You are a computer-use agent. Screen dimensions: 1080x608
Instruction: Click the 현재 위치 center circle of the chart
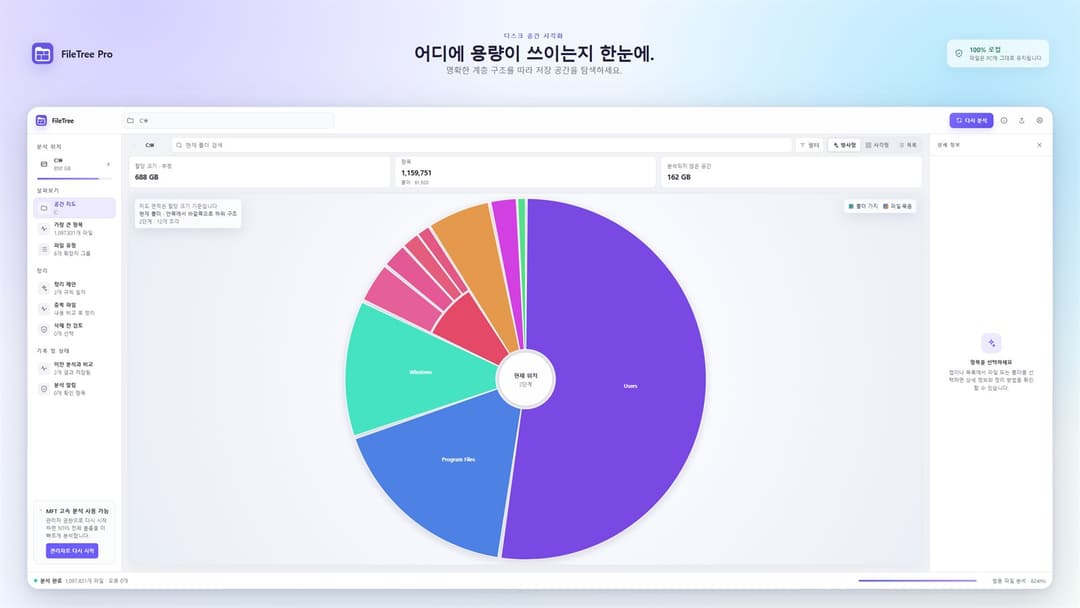click(526, 379)
